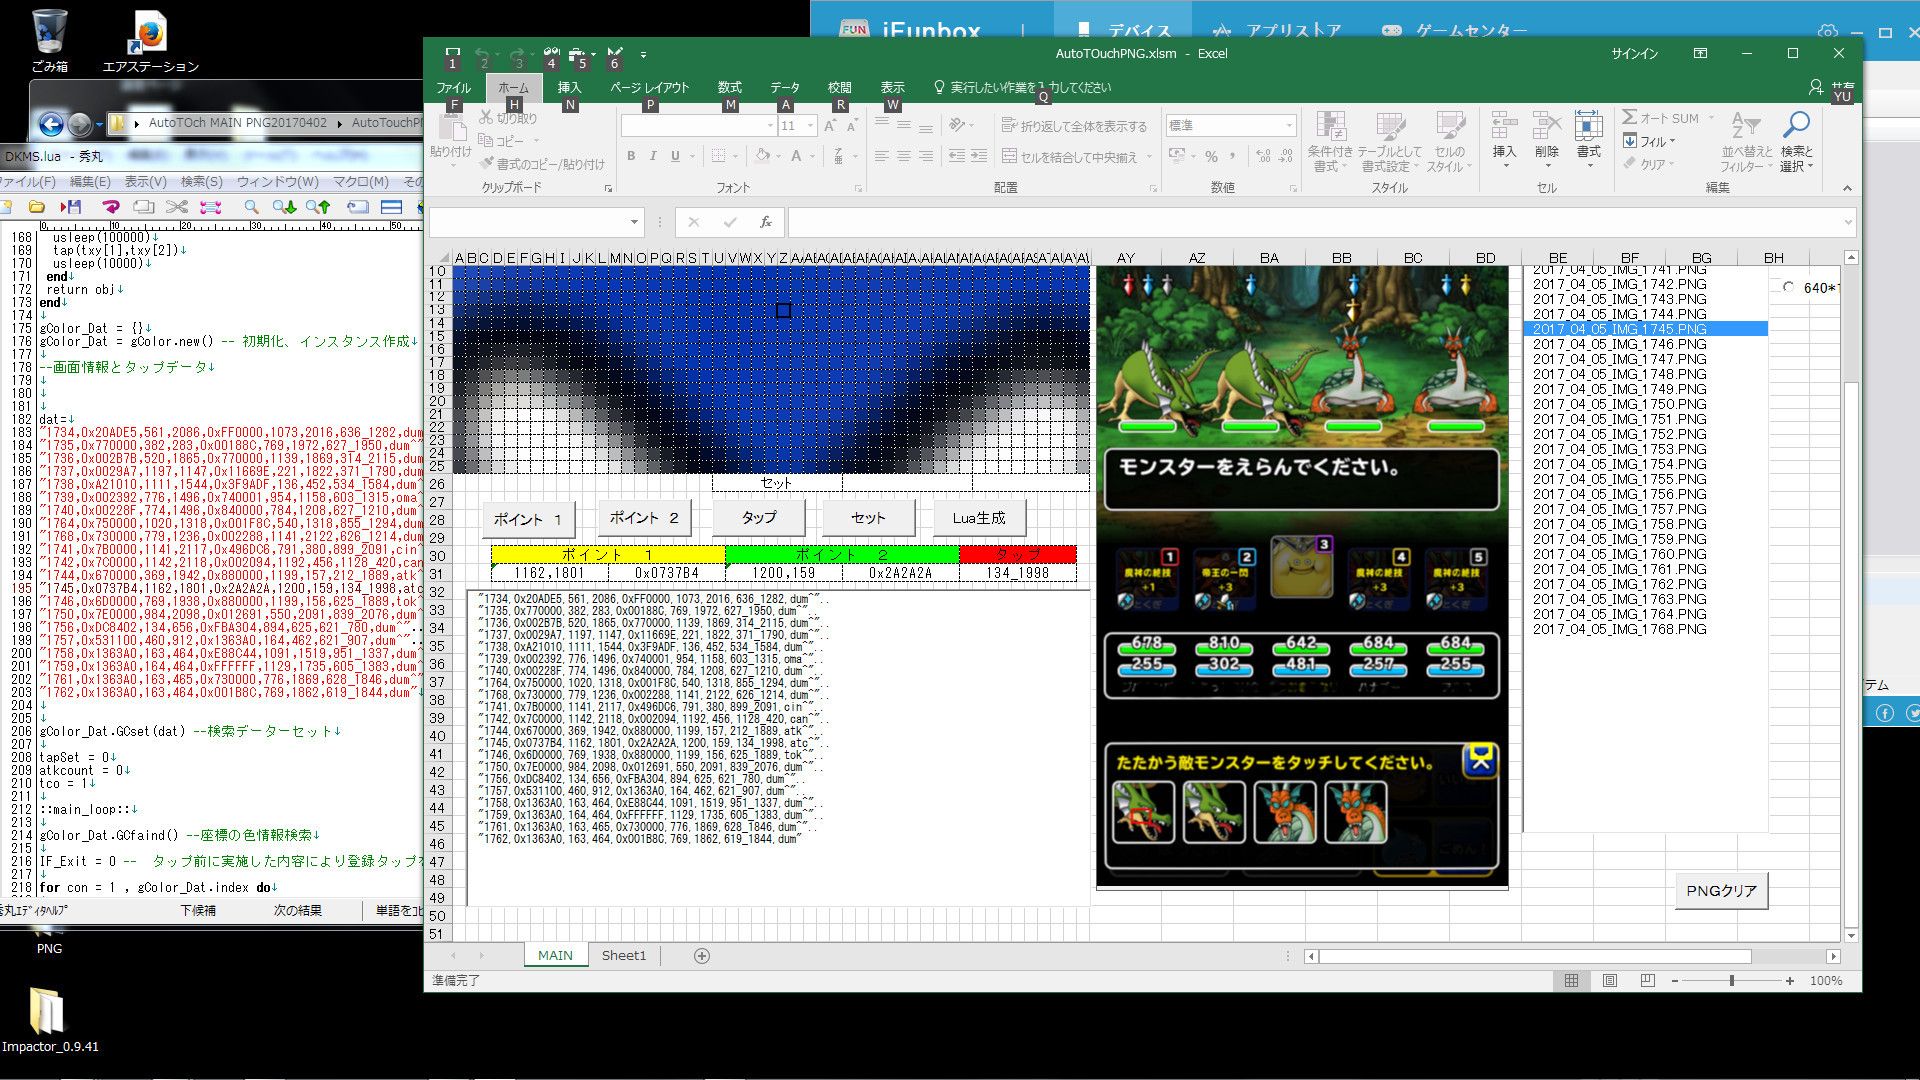Select the 640* radio button

click(1788, 287)
